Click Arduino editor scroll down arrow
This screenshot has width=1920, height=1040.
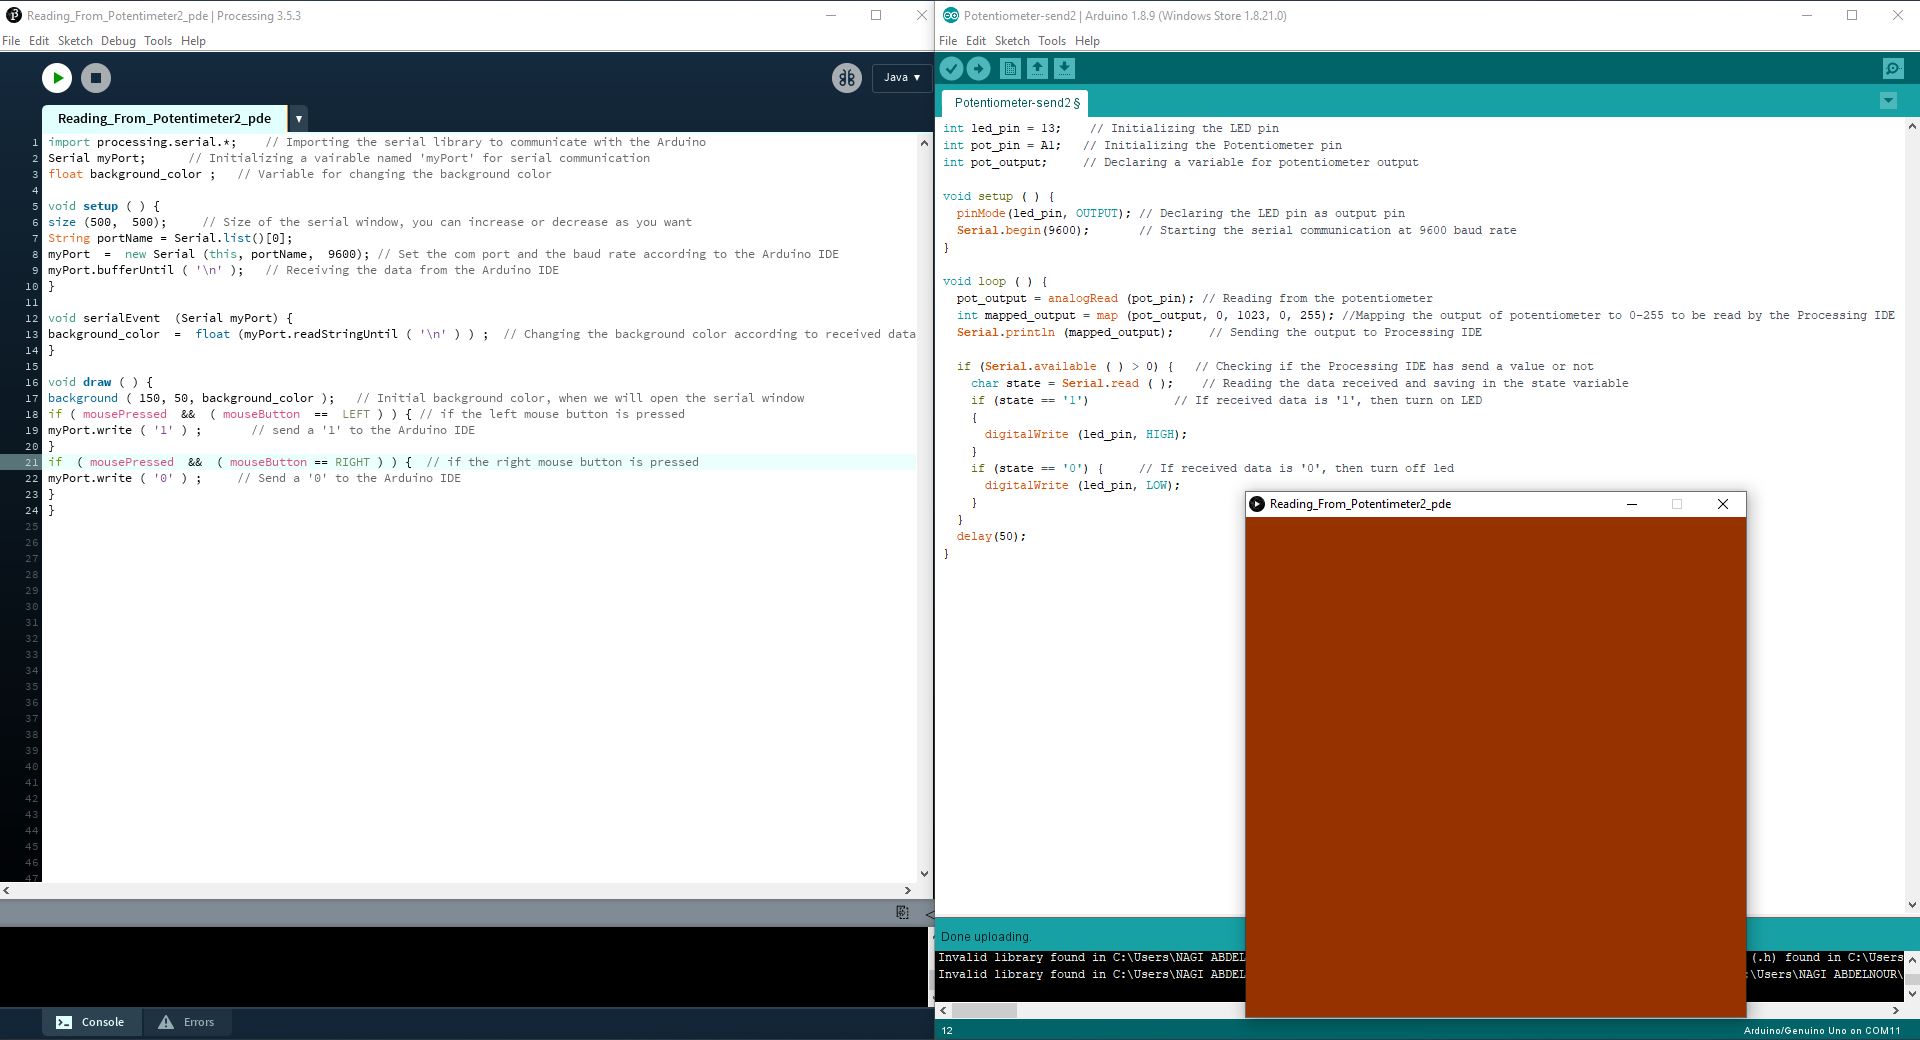(x=1912, y=905)
